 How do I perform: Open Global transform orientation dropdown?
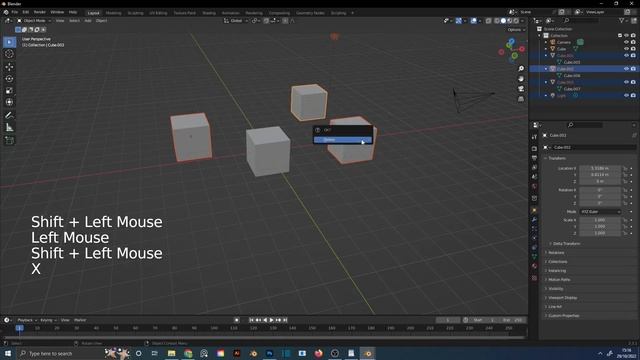point(236,21)
